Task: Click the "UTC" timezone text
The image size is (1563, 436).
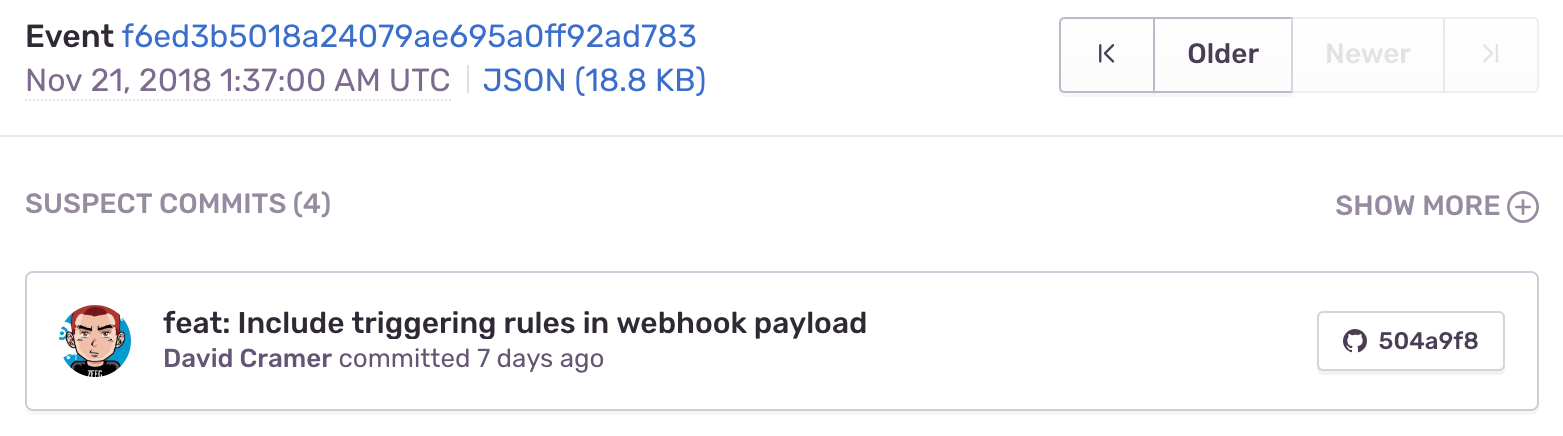Action: pyautogui.click(x=423, y=80)
